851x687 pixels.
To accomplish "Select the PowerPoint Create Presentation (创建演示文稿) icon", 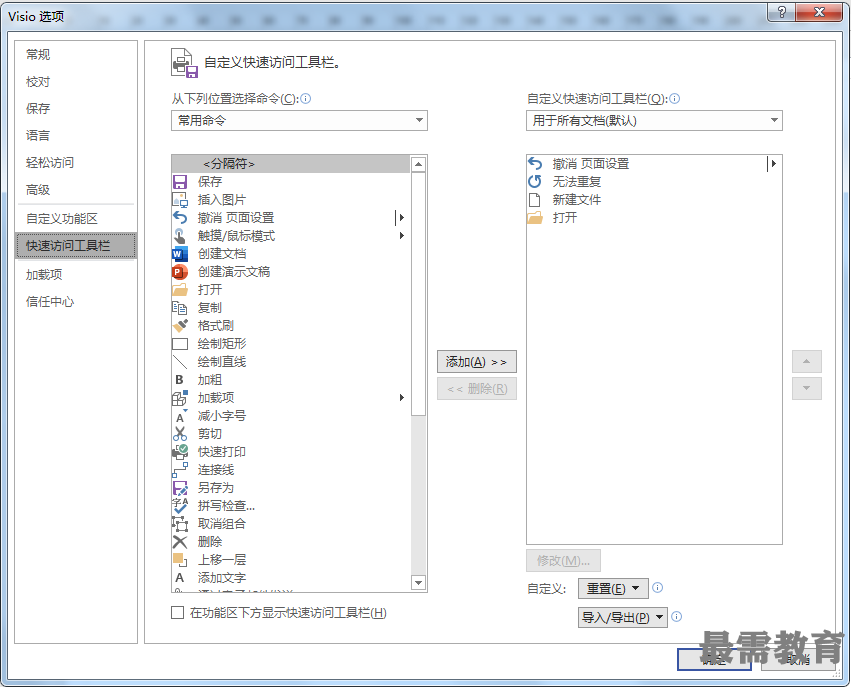I will point(180,271).
